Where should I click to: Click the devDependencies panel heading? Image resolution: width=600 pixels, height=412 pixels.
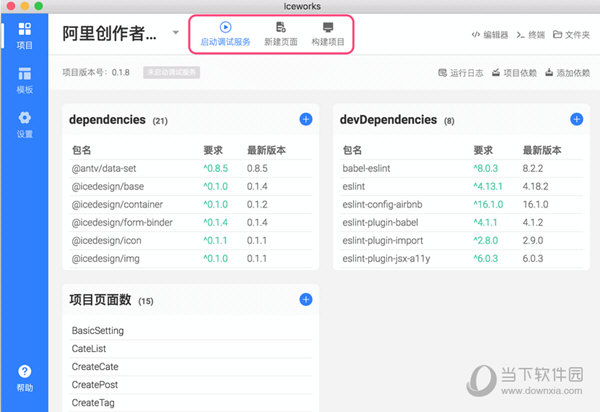388,120
